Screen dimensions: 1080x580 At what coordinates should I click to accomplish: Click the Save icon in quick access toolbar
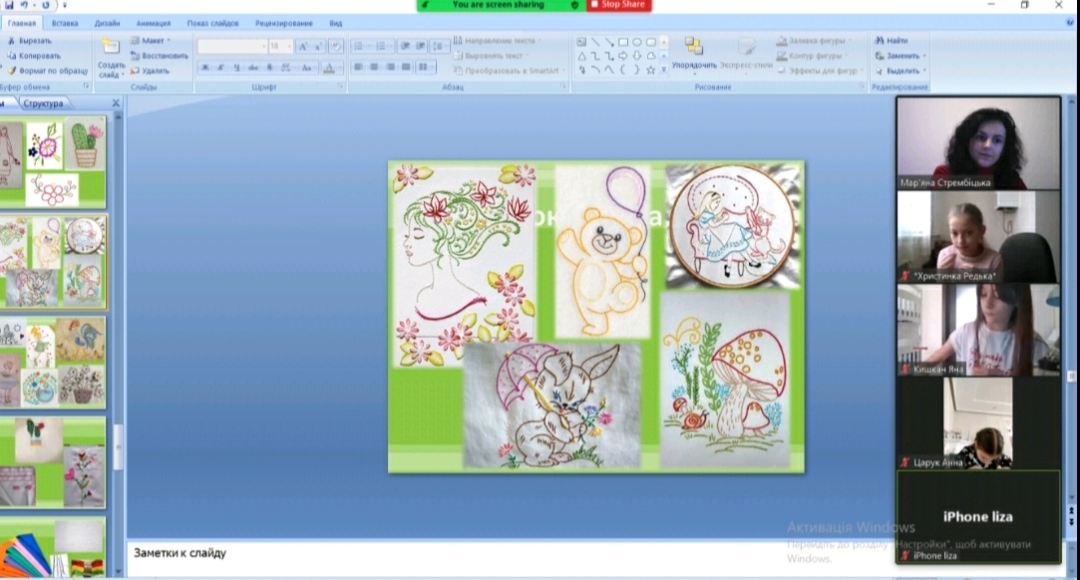(9, 5)
